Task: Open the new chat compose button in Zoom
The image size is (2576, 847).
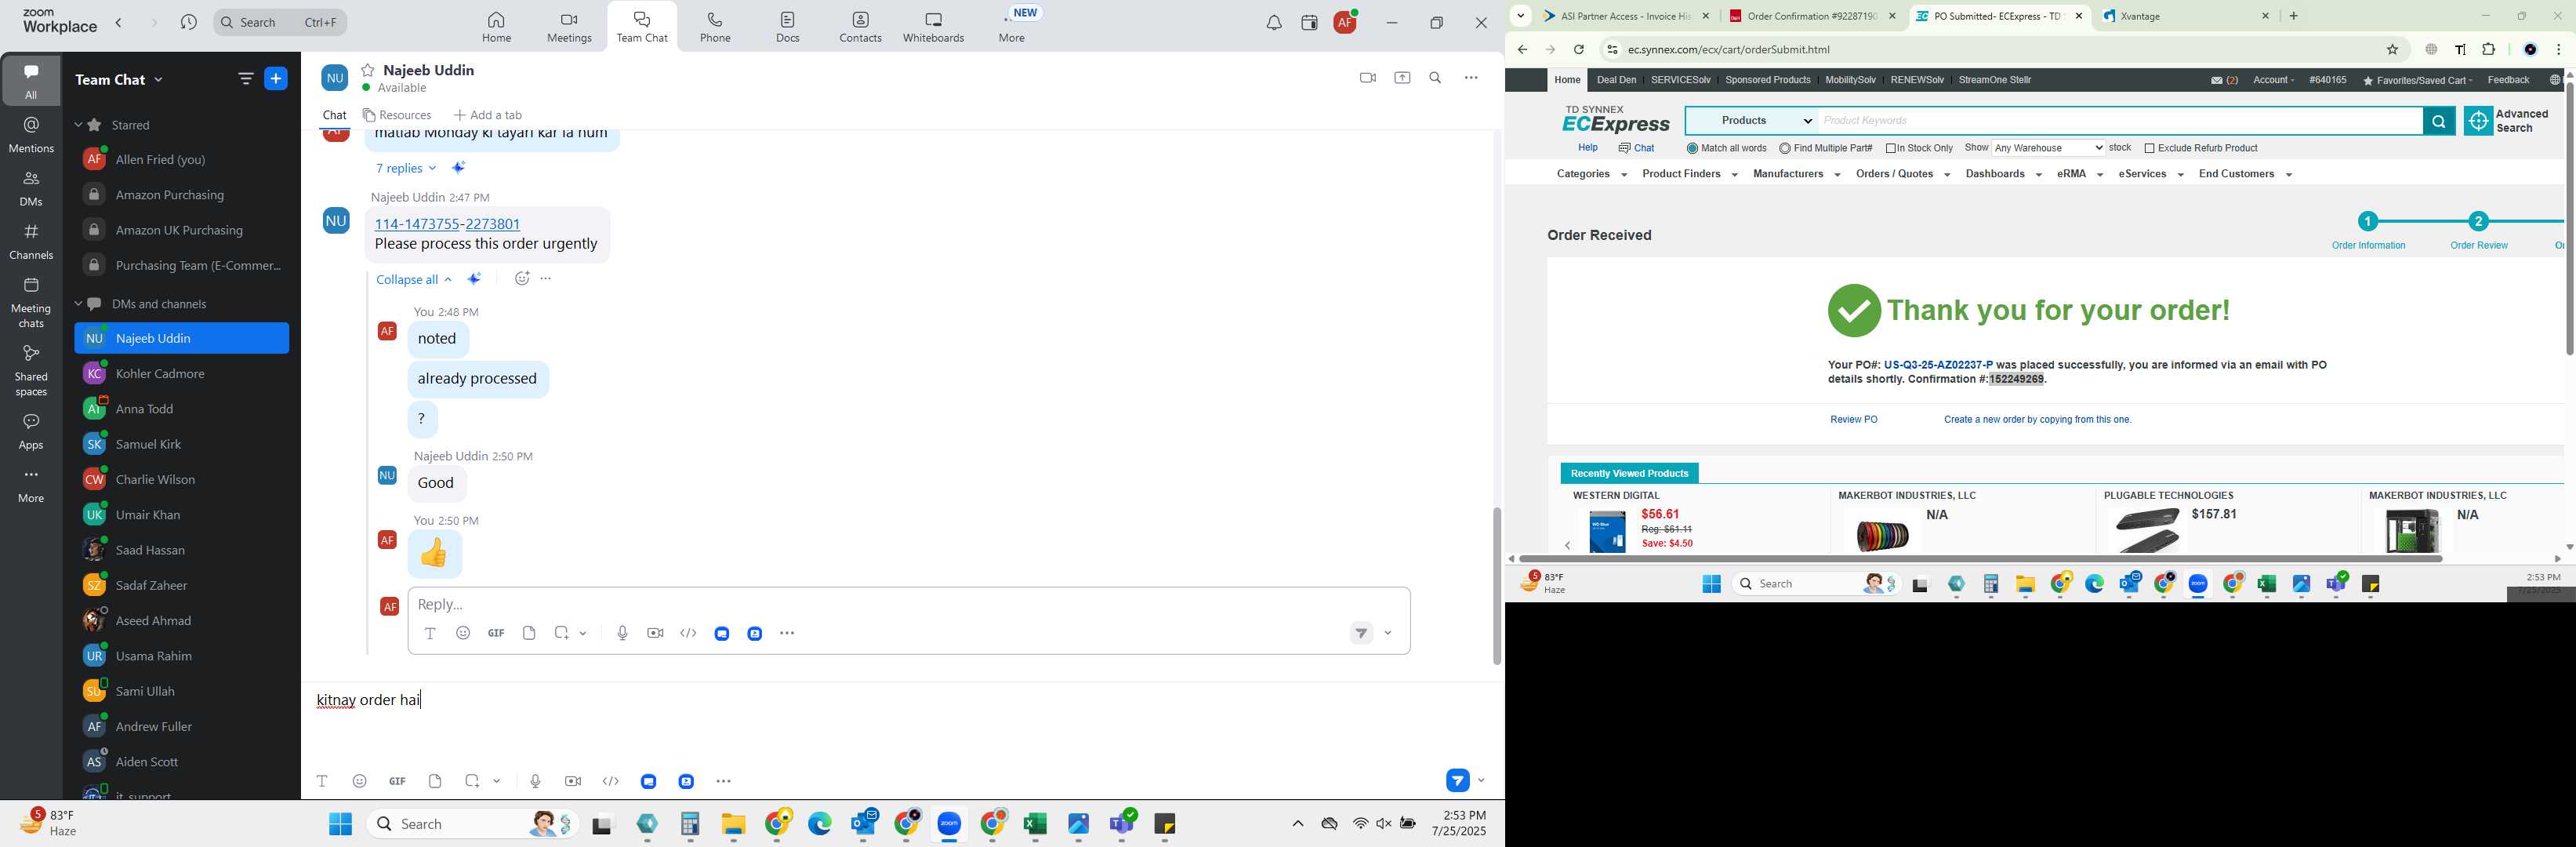Action: pyautogui.click(x=276, y=79)
